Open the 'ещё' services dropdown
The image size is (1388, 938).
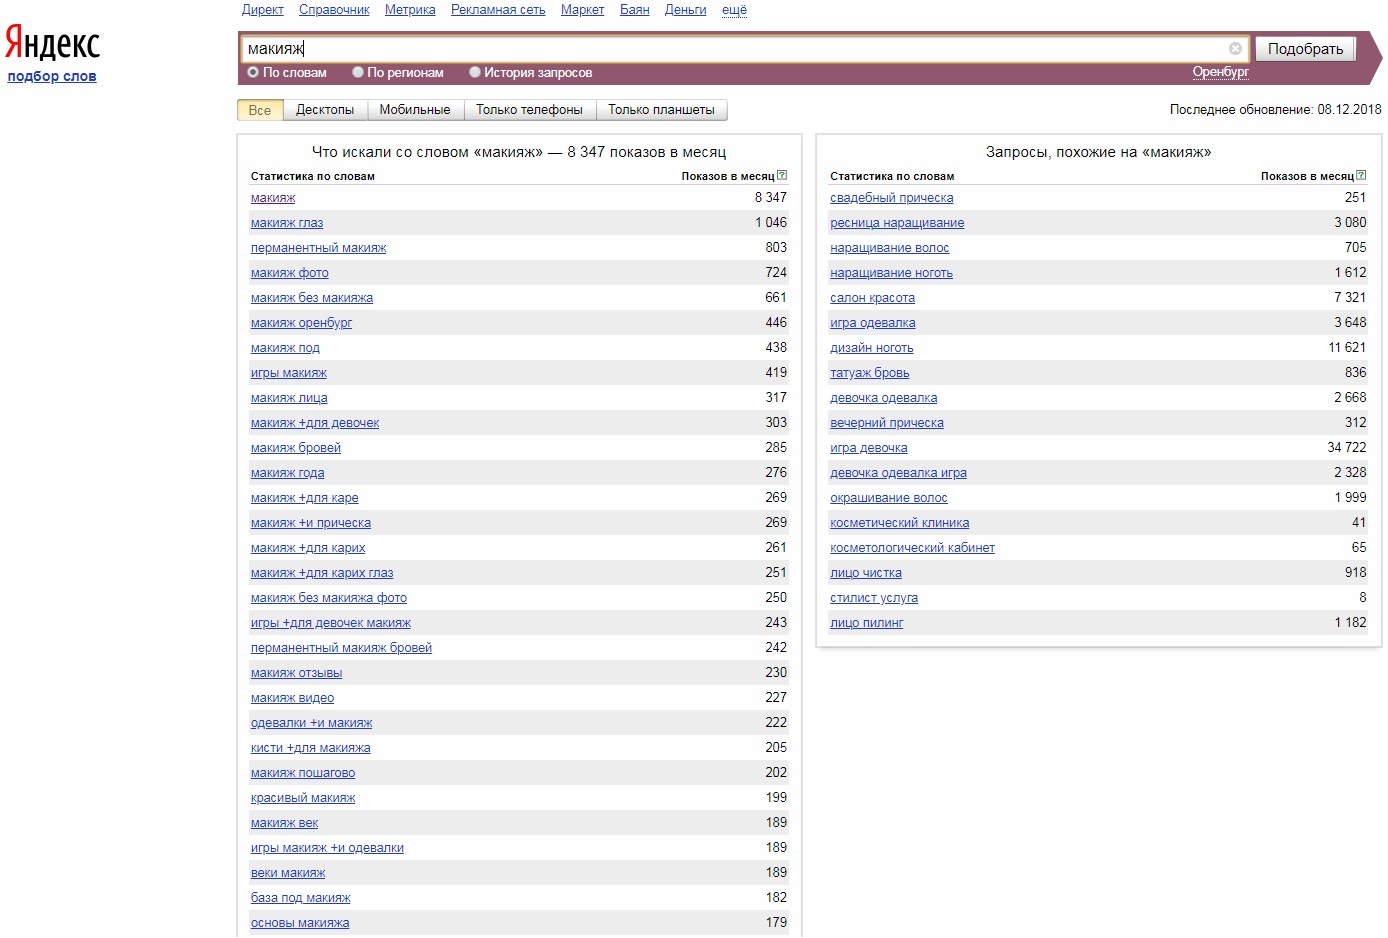point(734,10)
